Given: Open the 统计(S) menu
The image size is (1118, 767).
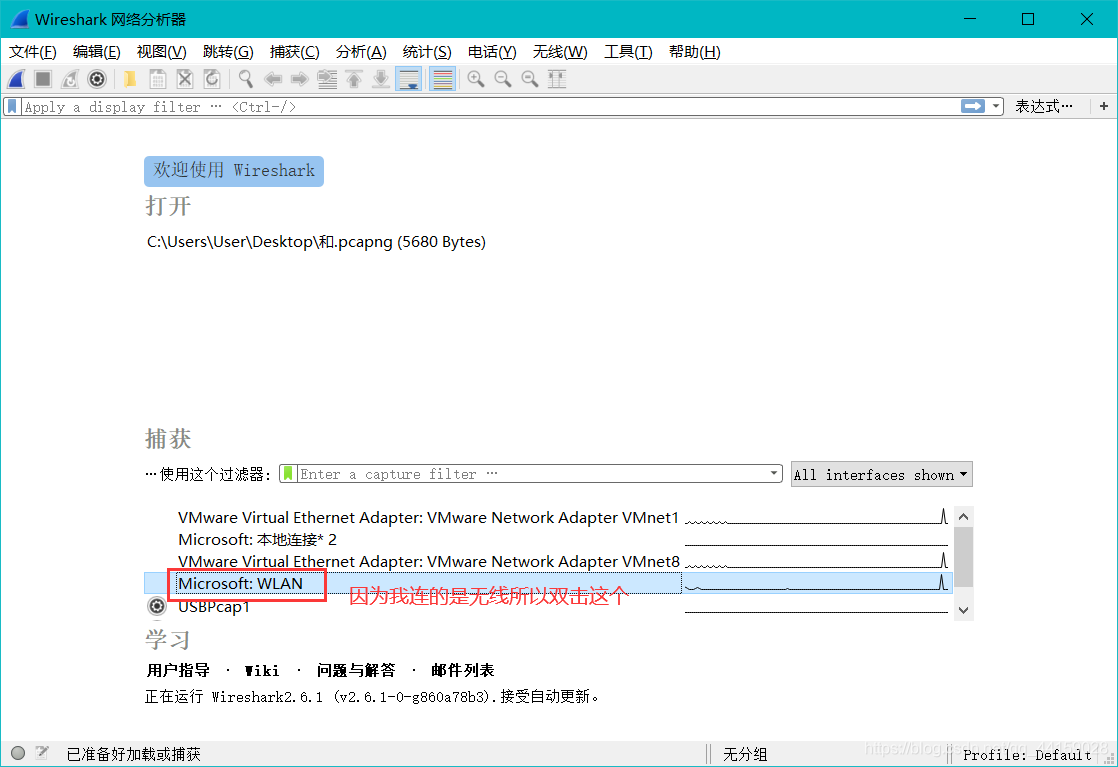Looking at the screenshot, I should (x=426, y=52).
